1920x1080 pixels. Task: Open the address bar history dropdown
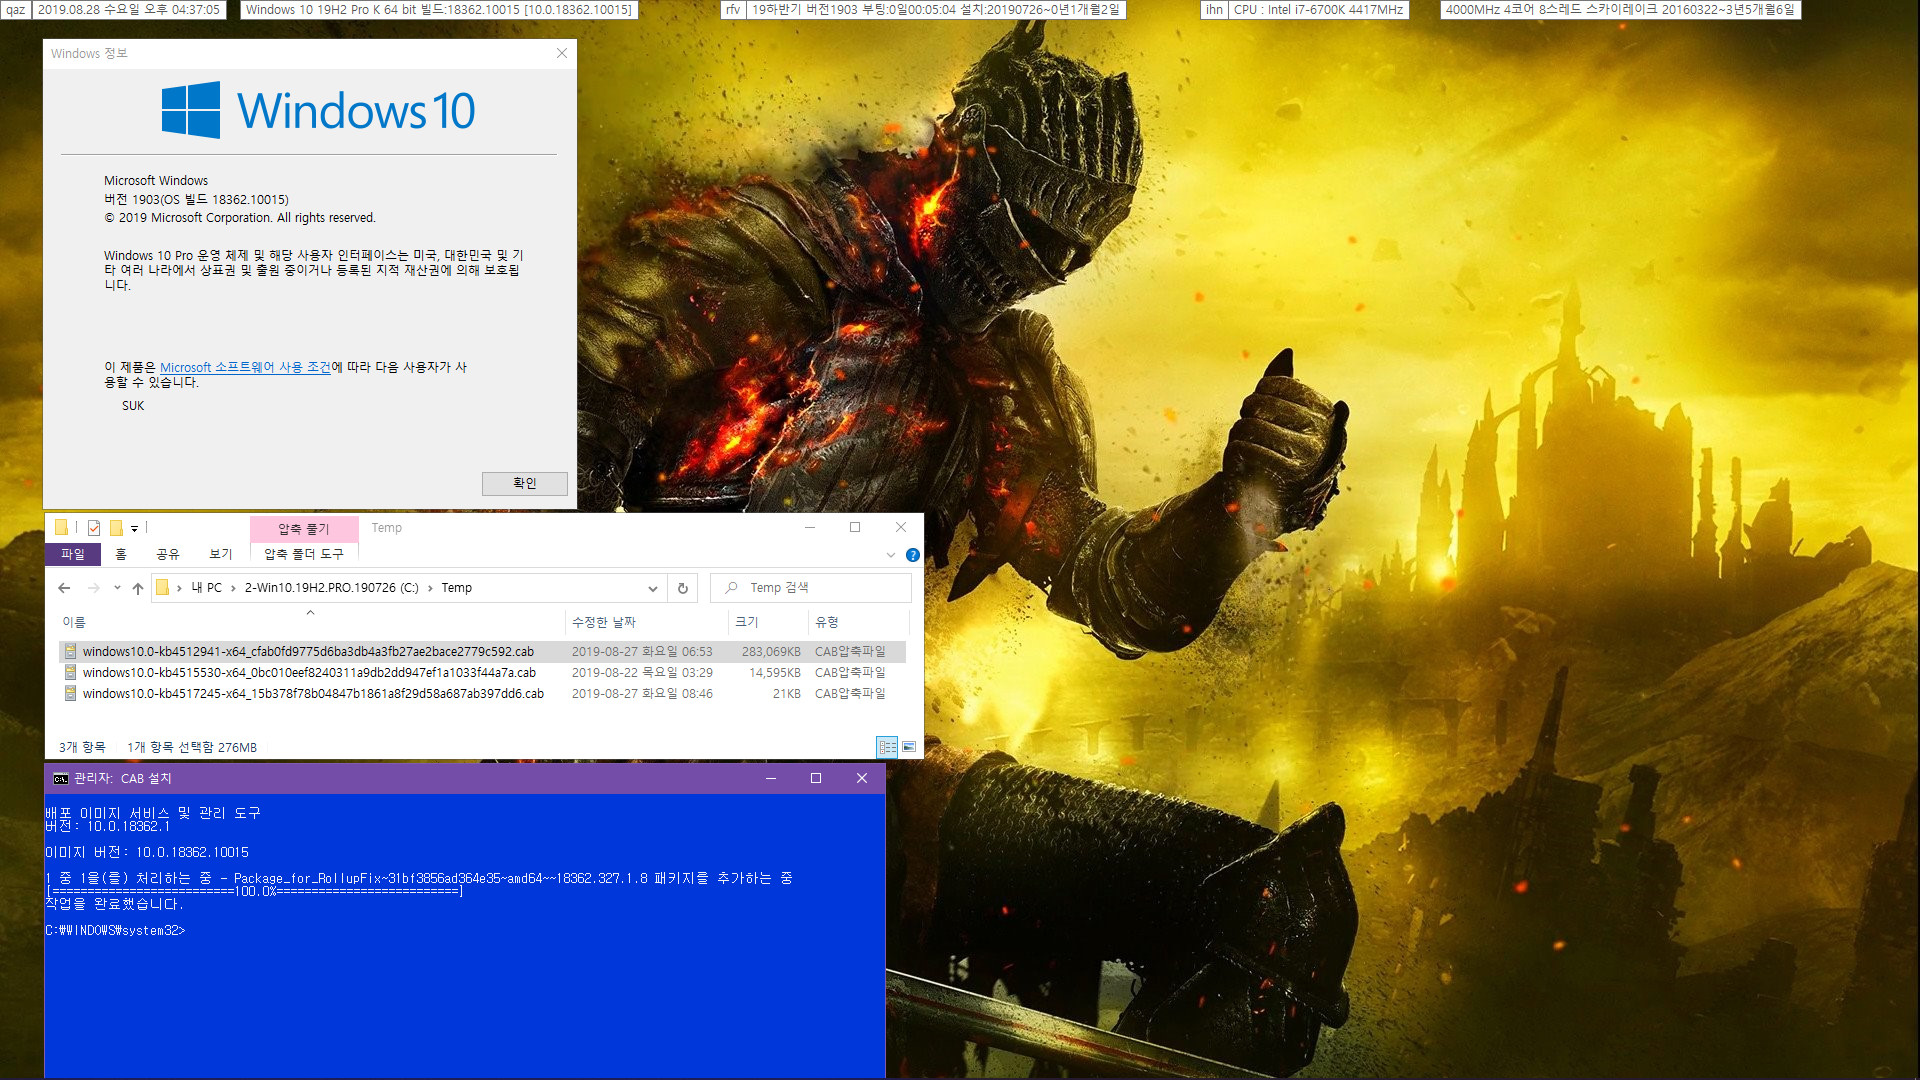pyautogui.click(x=653, y=588)
